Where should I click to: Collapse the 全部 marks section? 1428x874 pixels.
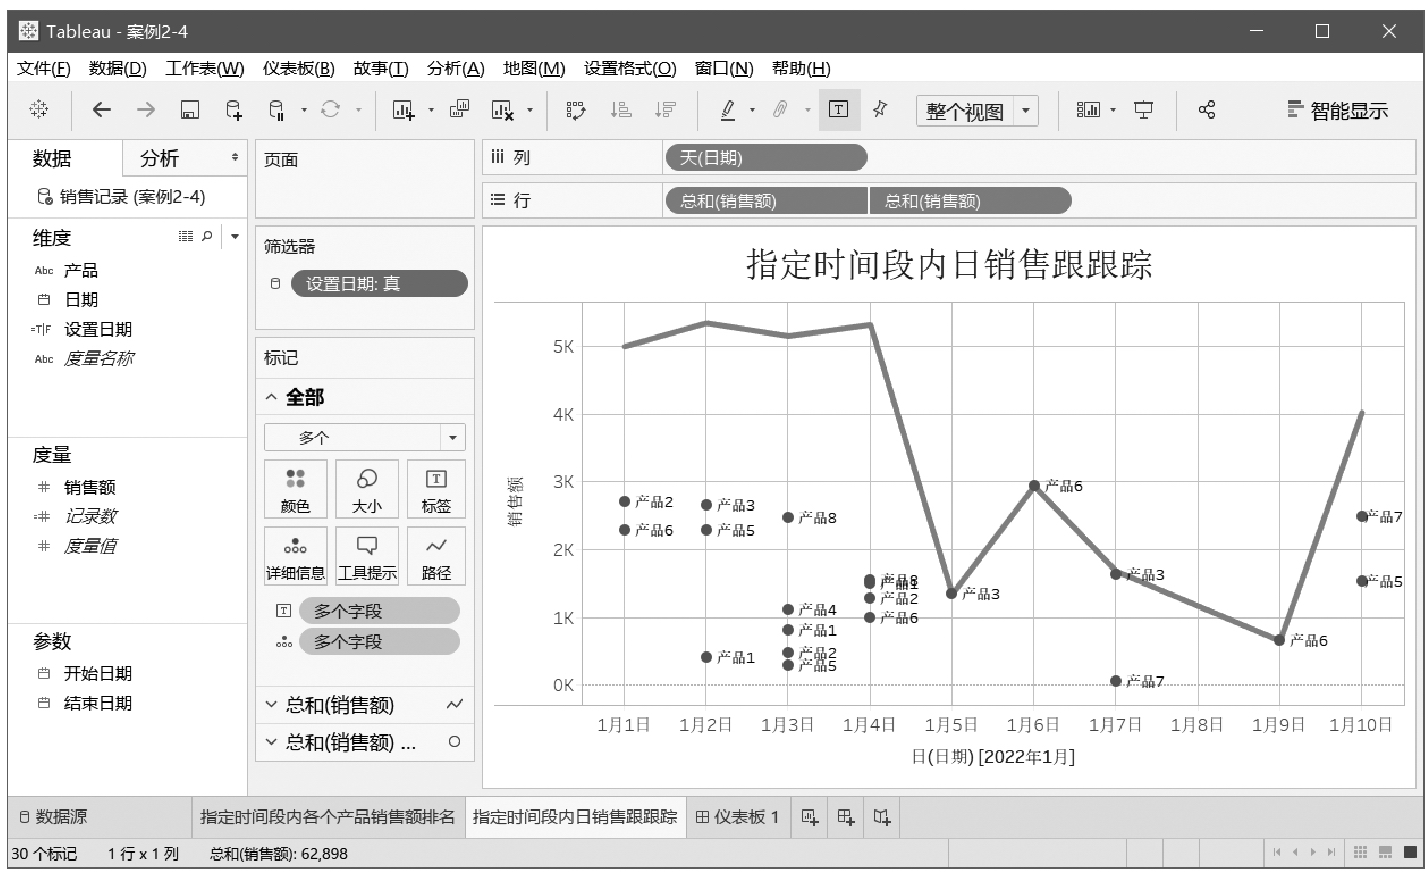click(271, 397)
